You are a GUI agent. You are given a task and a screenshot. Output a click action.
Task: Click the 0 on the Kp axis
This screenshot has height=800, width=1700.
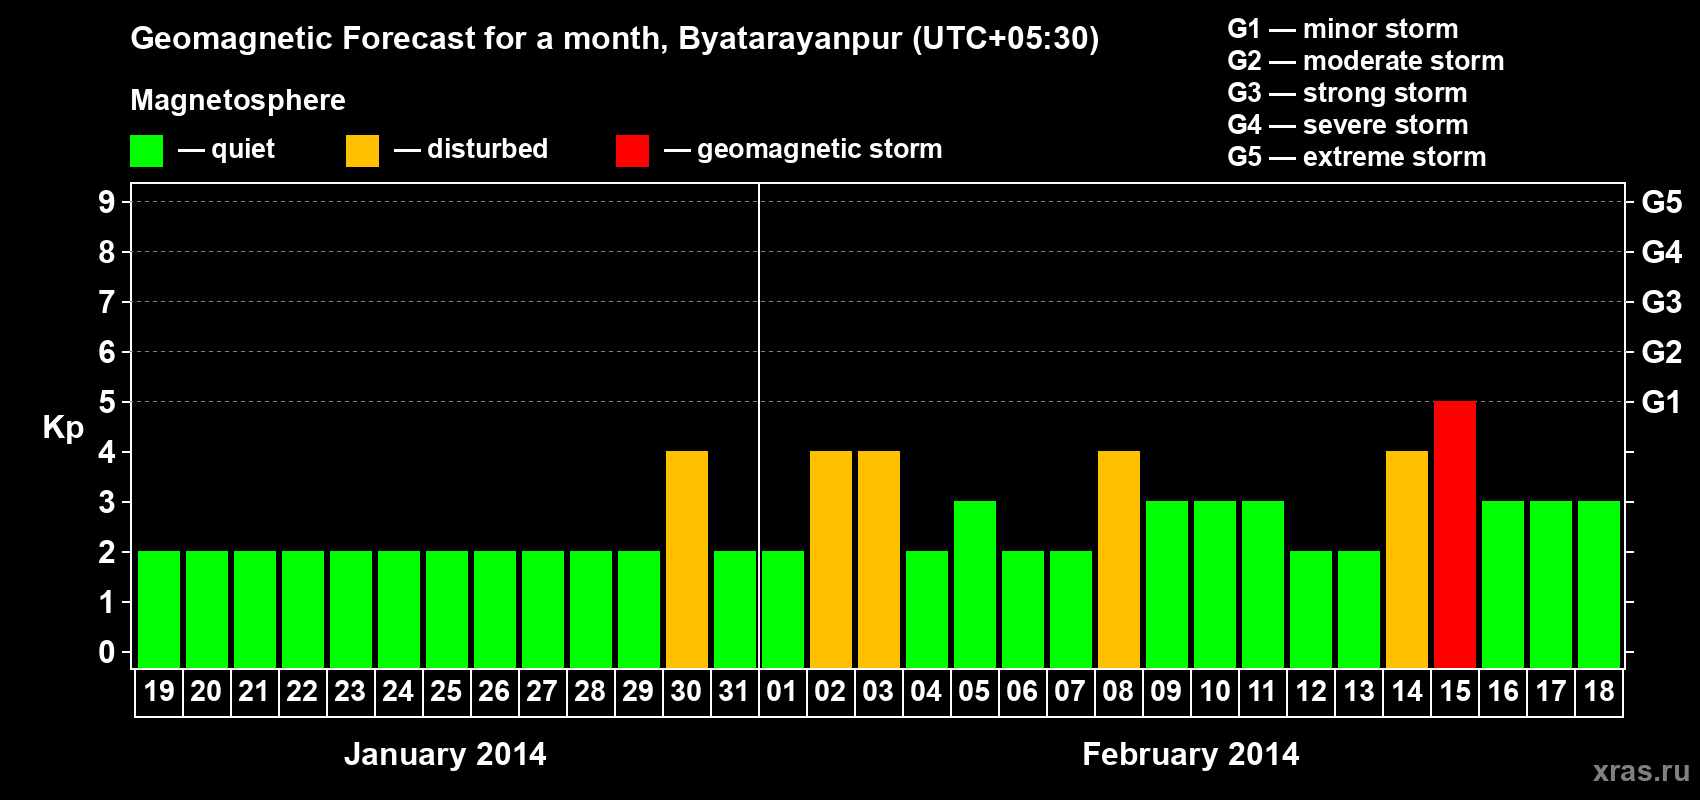(x=107, y=652)
